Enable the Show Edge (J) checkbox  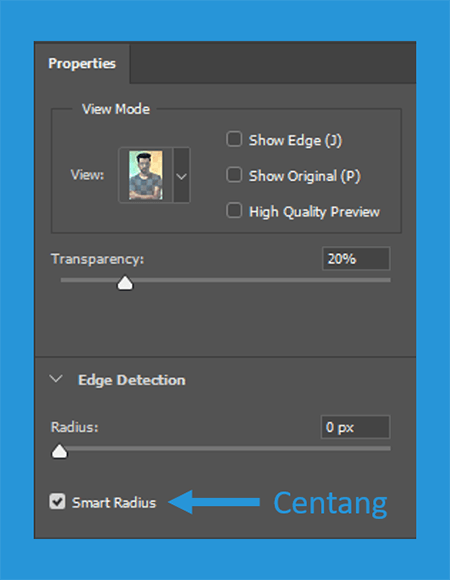pos(234,139)
